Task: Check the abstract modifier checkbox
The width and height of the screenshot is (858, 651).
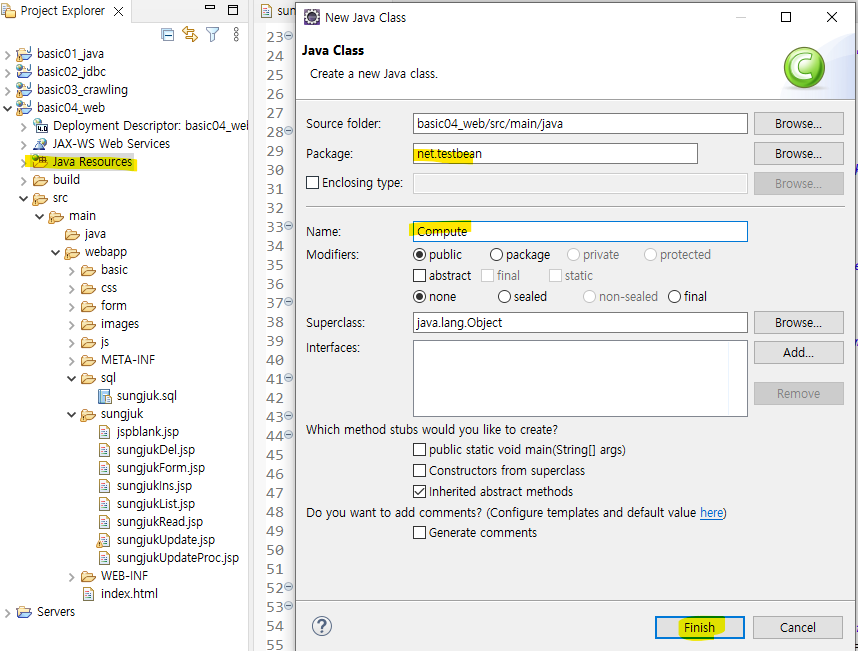Action: point(420,275)
